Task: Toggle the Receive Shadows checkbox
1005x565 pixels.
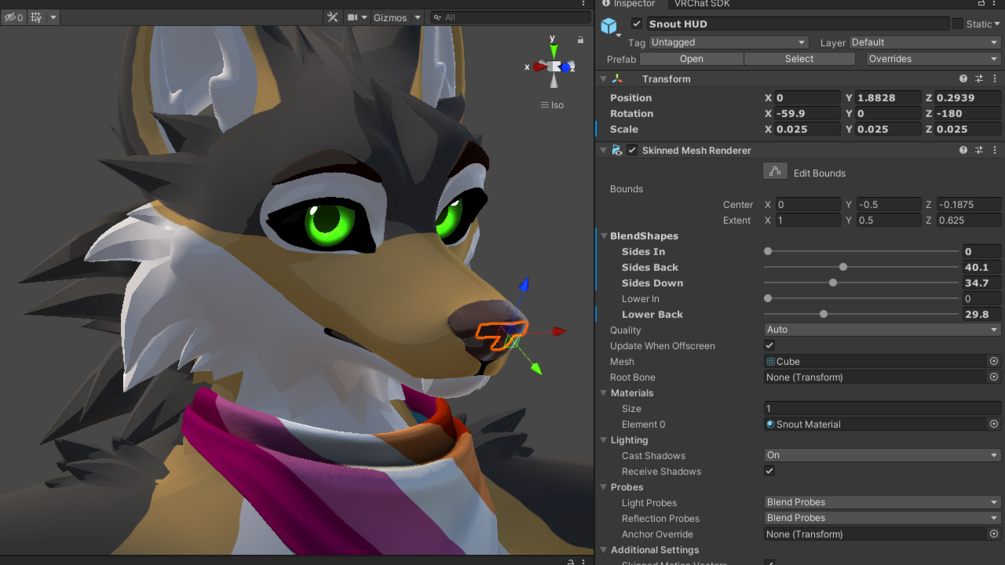Action: [x=769, y=471]
